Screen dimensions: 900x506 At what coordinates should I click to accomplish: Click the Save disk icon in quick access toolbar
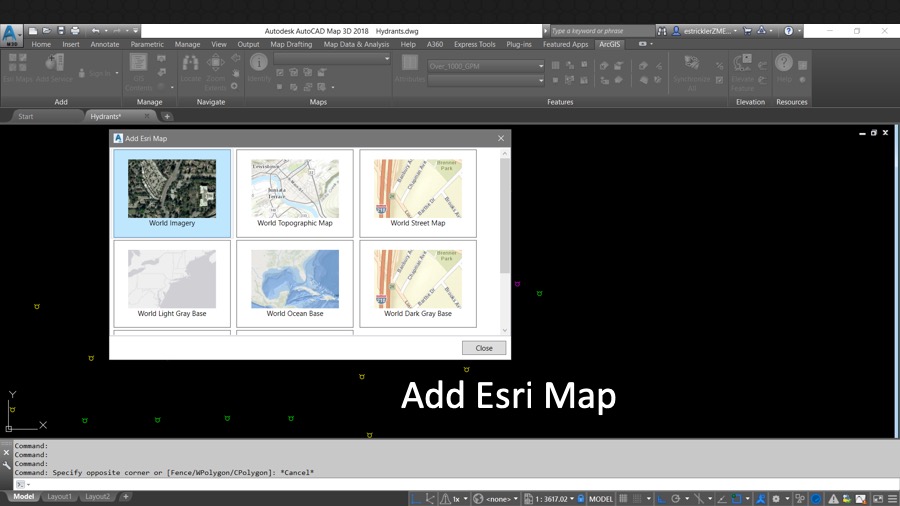pyautogui.click(x=61, y=31)
